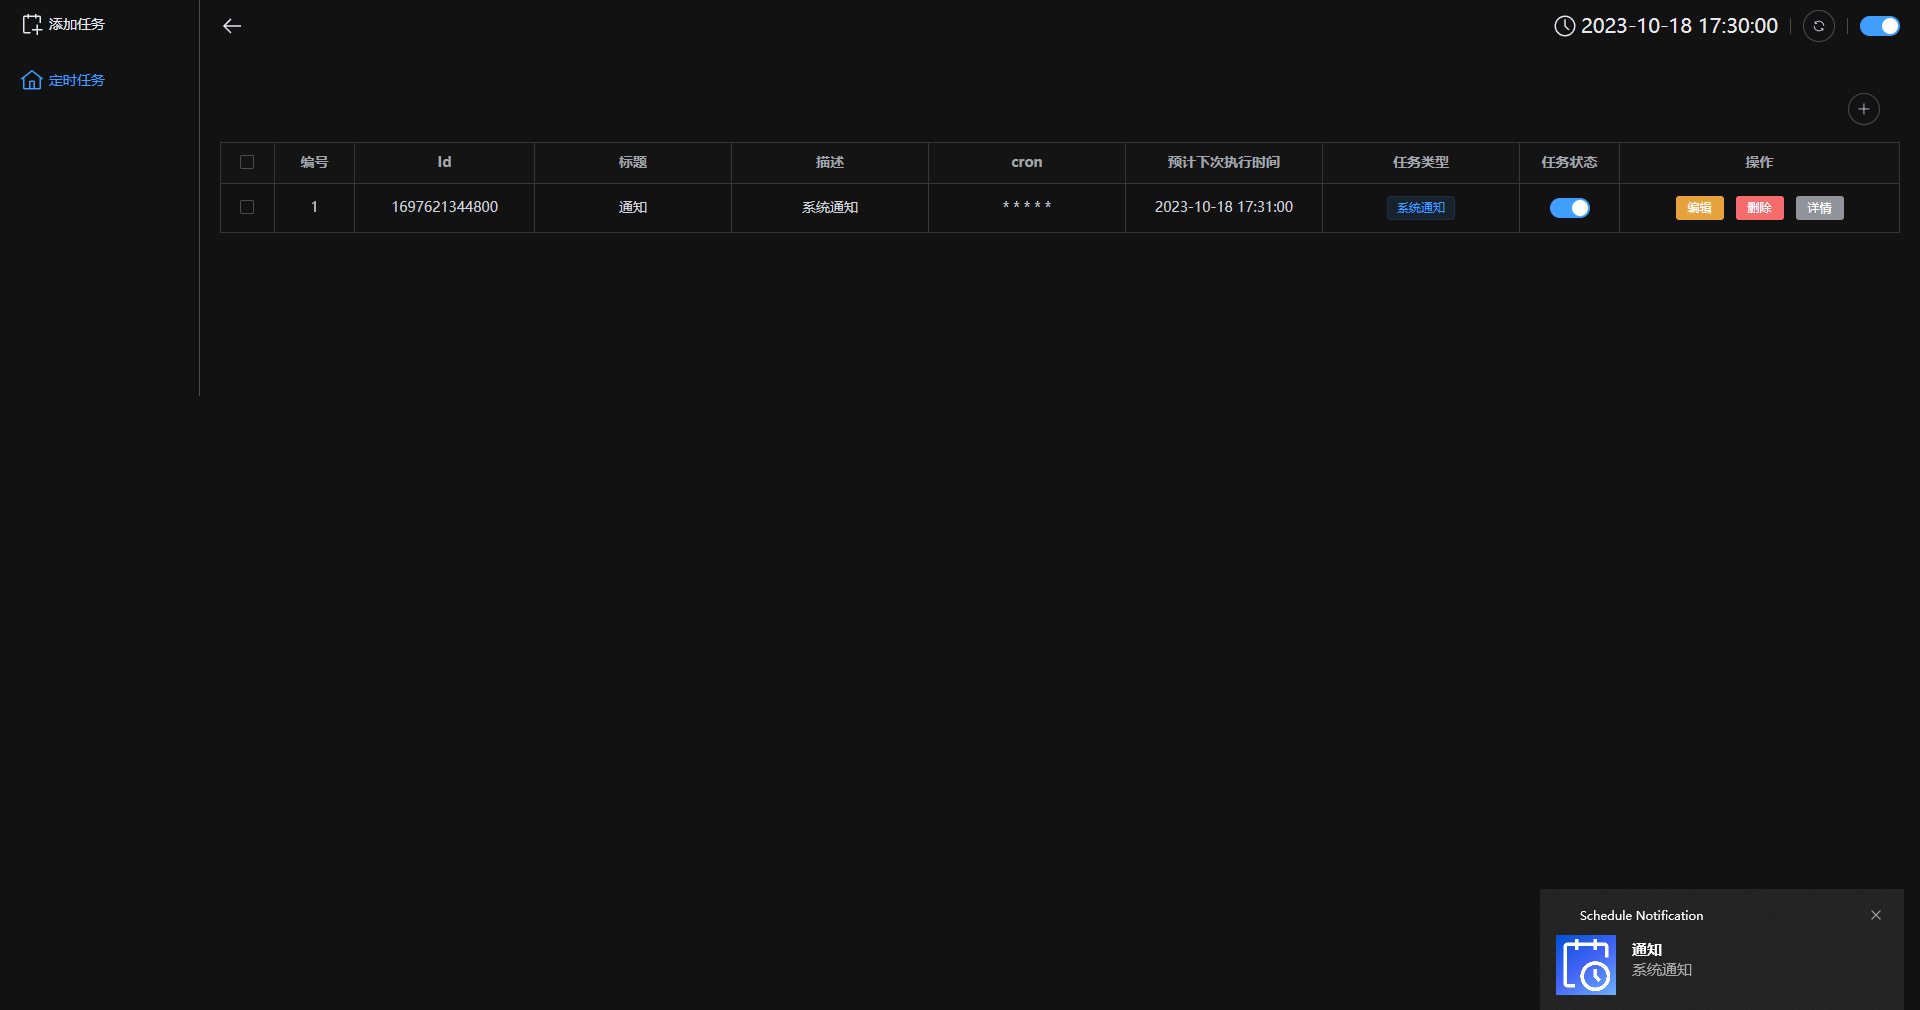Toggle the switch at the top right

click(1879, 26)
